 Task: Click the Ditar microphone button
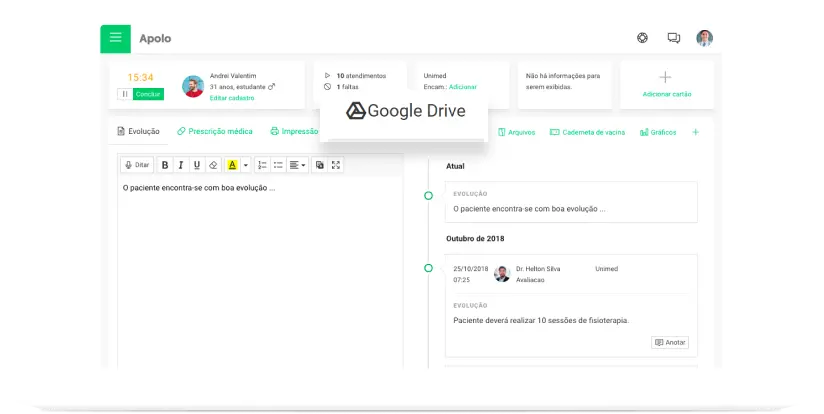tap(137, 165)
